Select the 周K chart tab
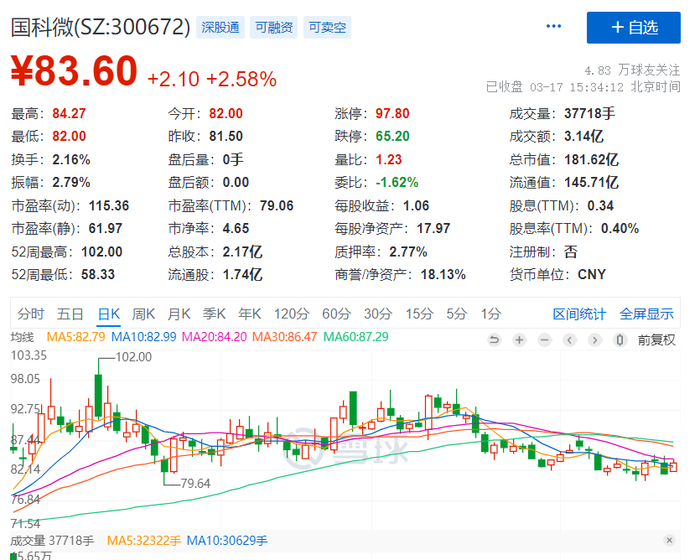The height and width of the screenshot is (560, 700). click(143, 314)
